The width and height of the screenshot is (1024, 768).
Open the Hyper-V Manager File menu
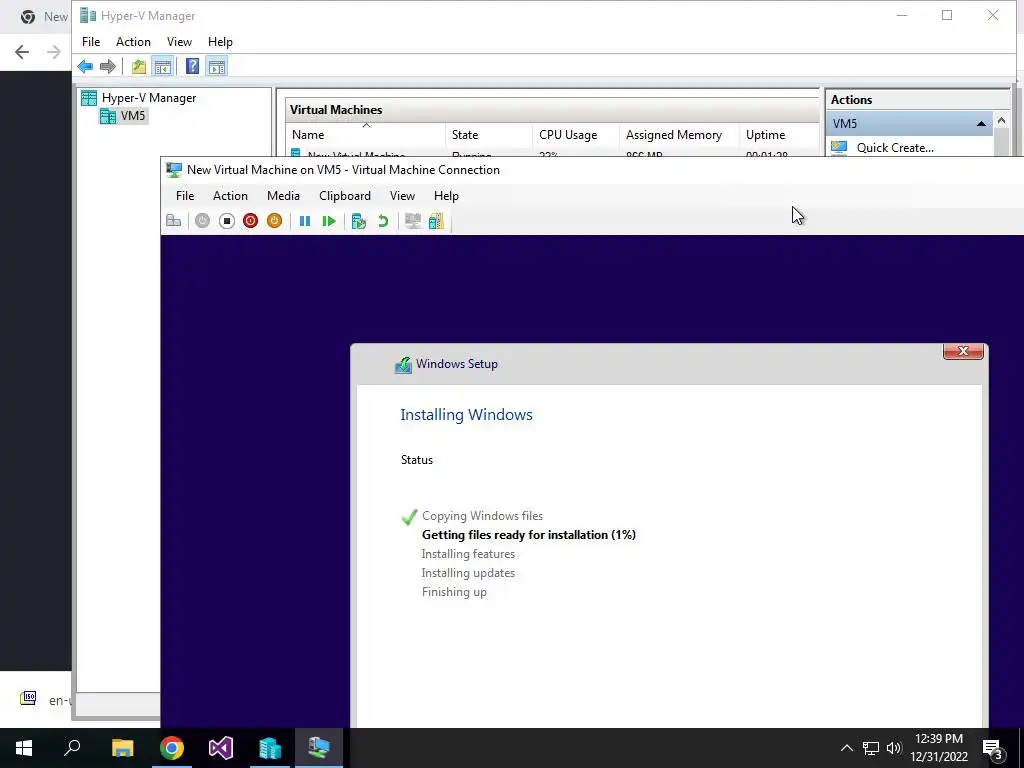pyautogui.click(x=91, y=42)
